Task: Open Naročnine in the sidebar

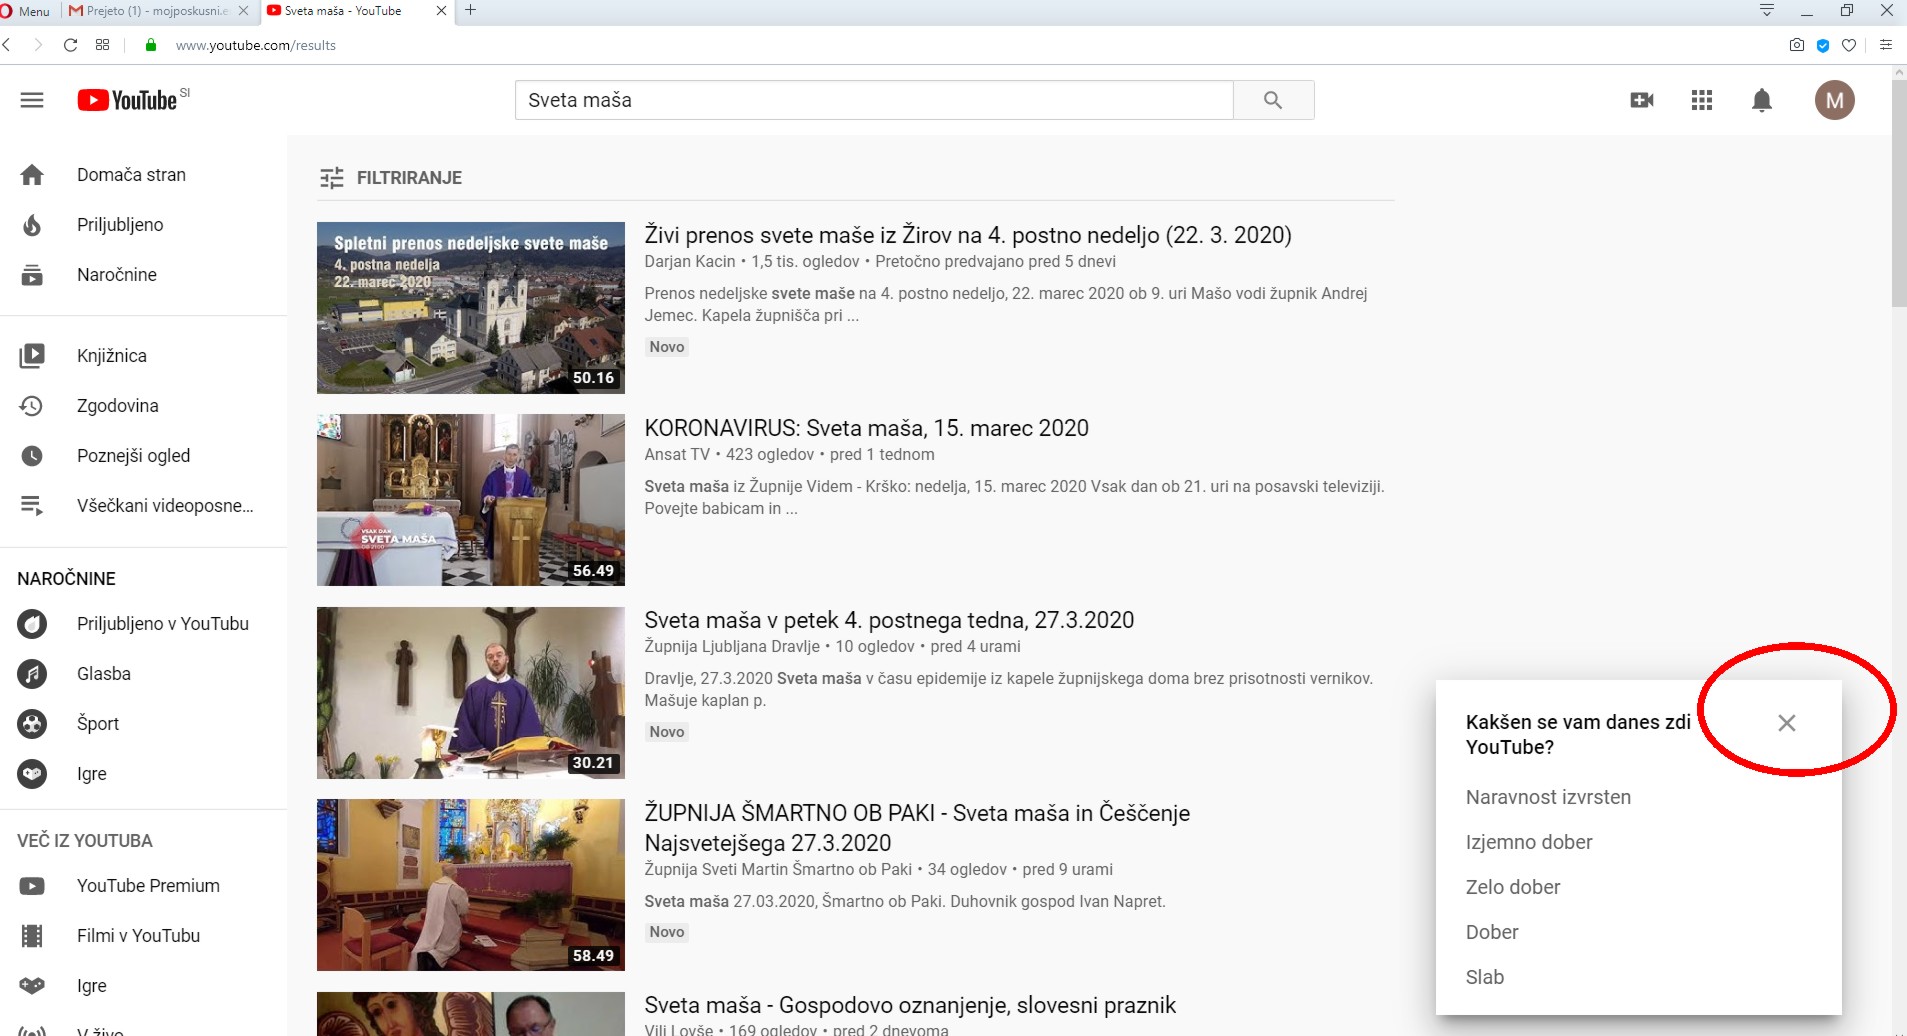Action: click(x=116, y=275)
